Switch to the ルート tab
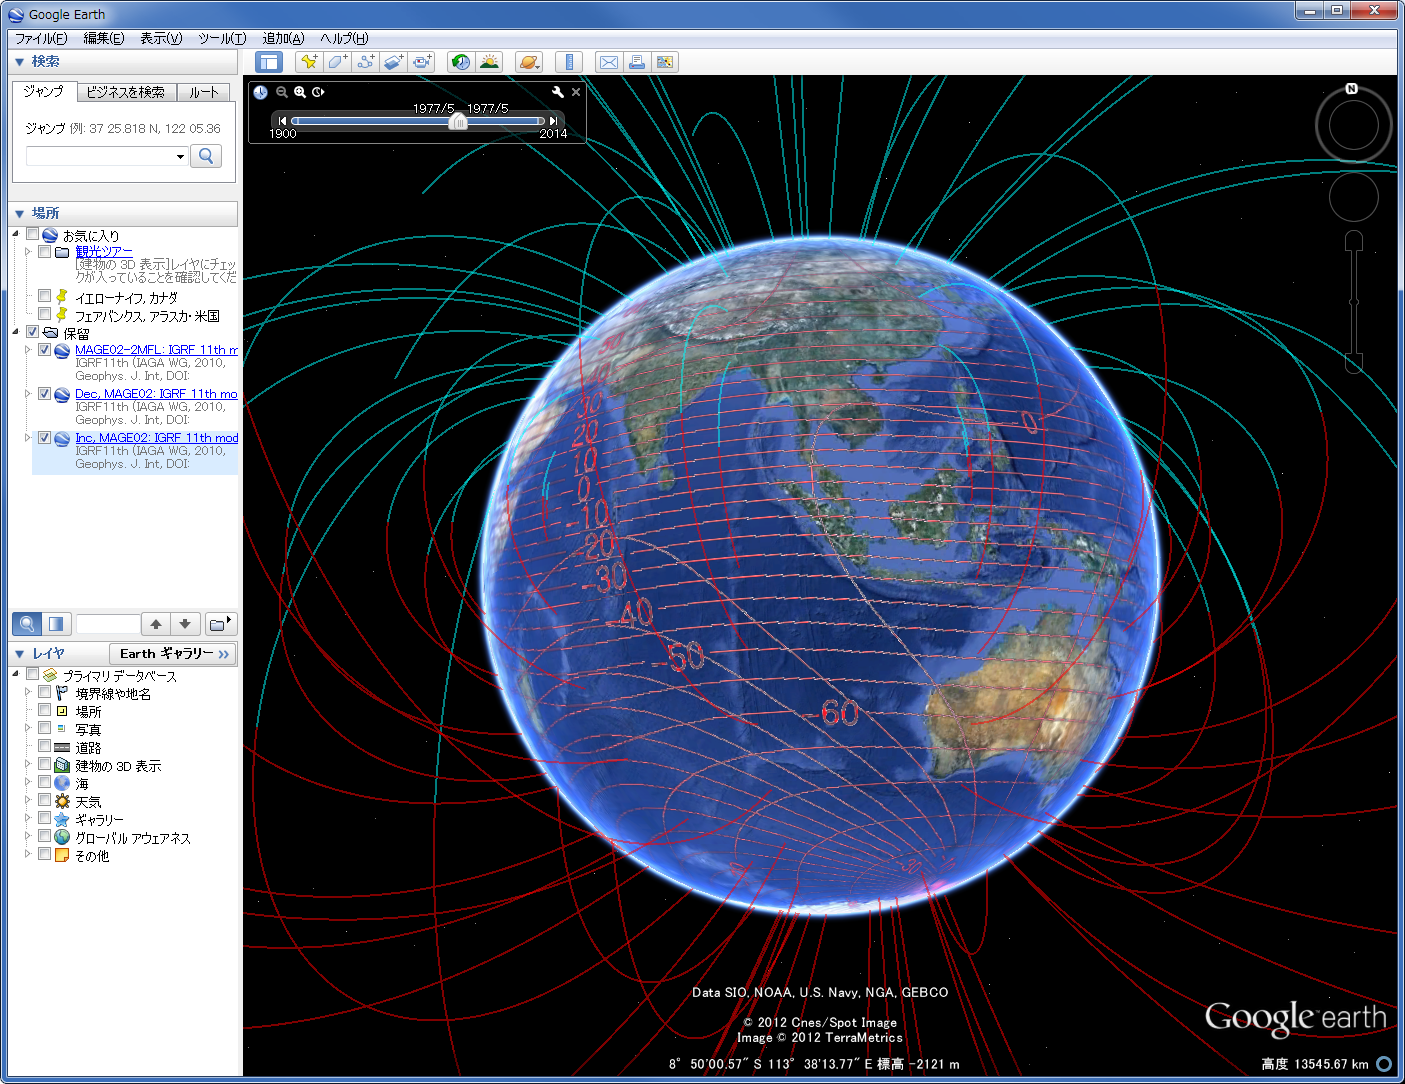The height and width of the screenshot is (1084, 1405). (x=204, y=92)
